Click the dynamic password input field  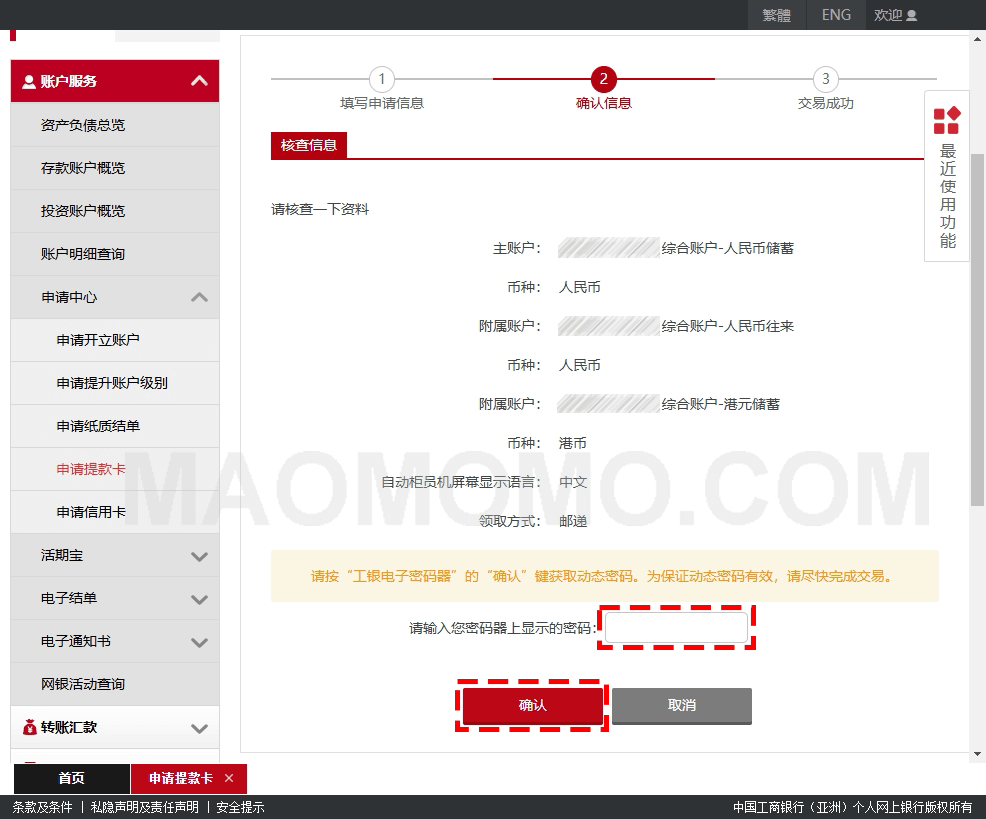[676, 628]
